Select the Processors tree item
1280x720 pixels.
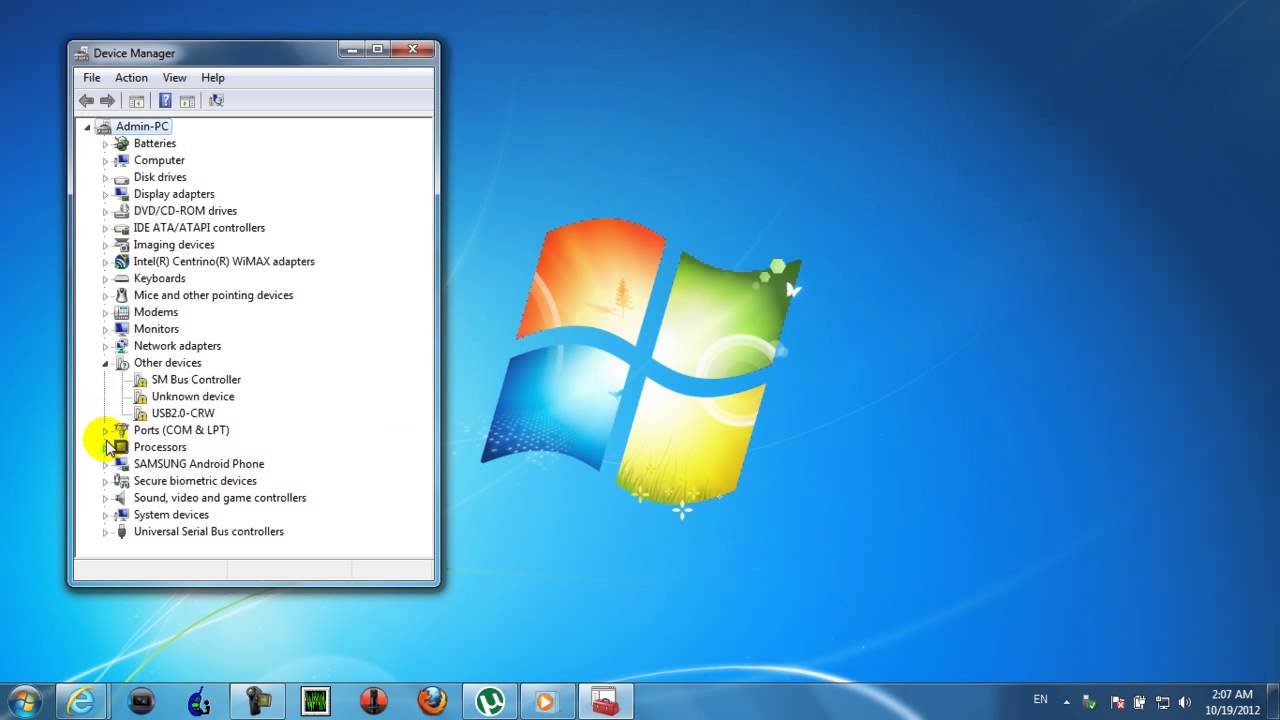[160, 447]
